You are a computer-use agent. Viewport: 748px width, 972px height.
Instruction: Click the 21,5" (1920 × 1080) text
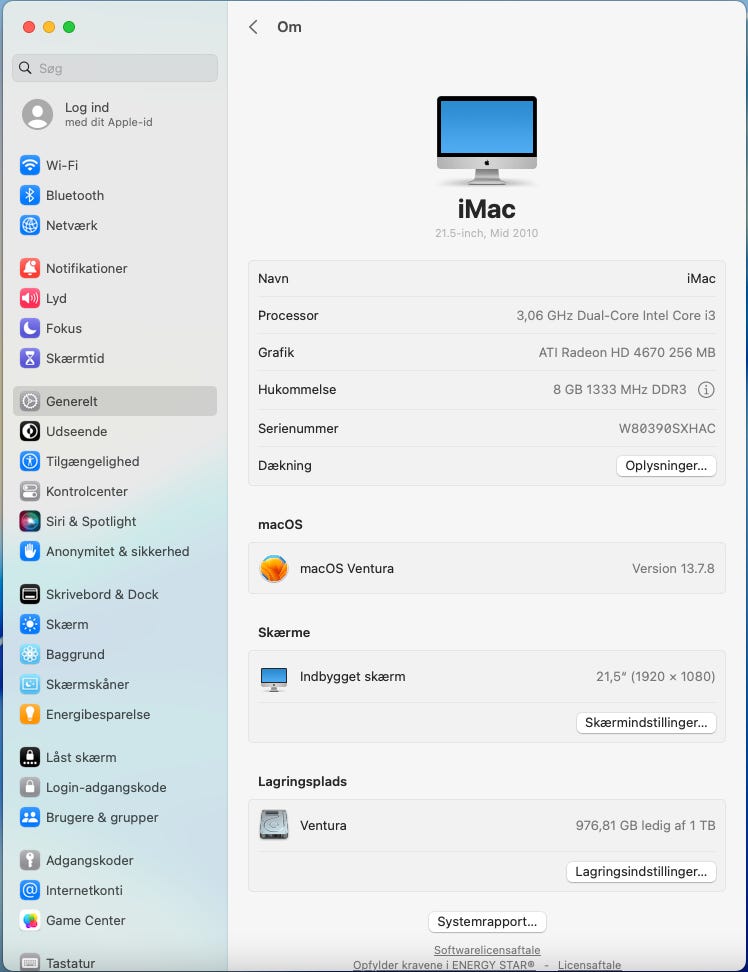656,677
